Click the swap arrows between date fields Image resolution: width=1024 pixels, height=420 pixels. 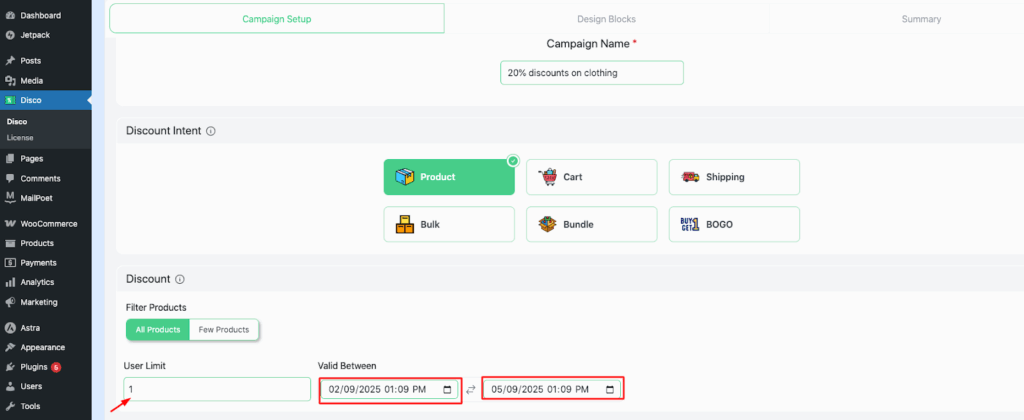pyautogui.click(x=471, y=390)
